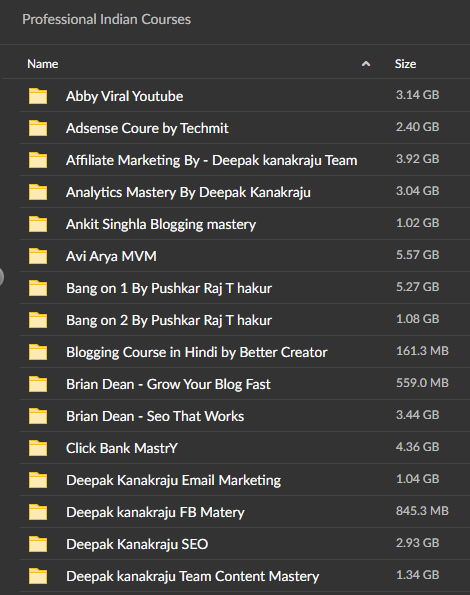Sort files by the Size column header

point(405,64)
